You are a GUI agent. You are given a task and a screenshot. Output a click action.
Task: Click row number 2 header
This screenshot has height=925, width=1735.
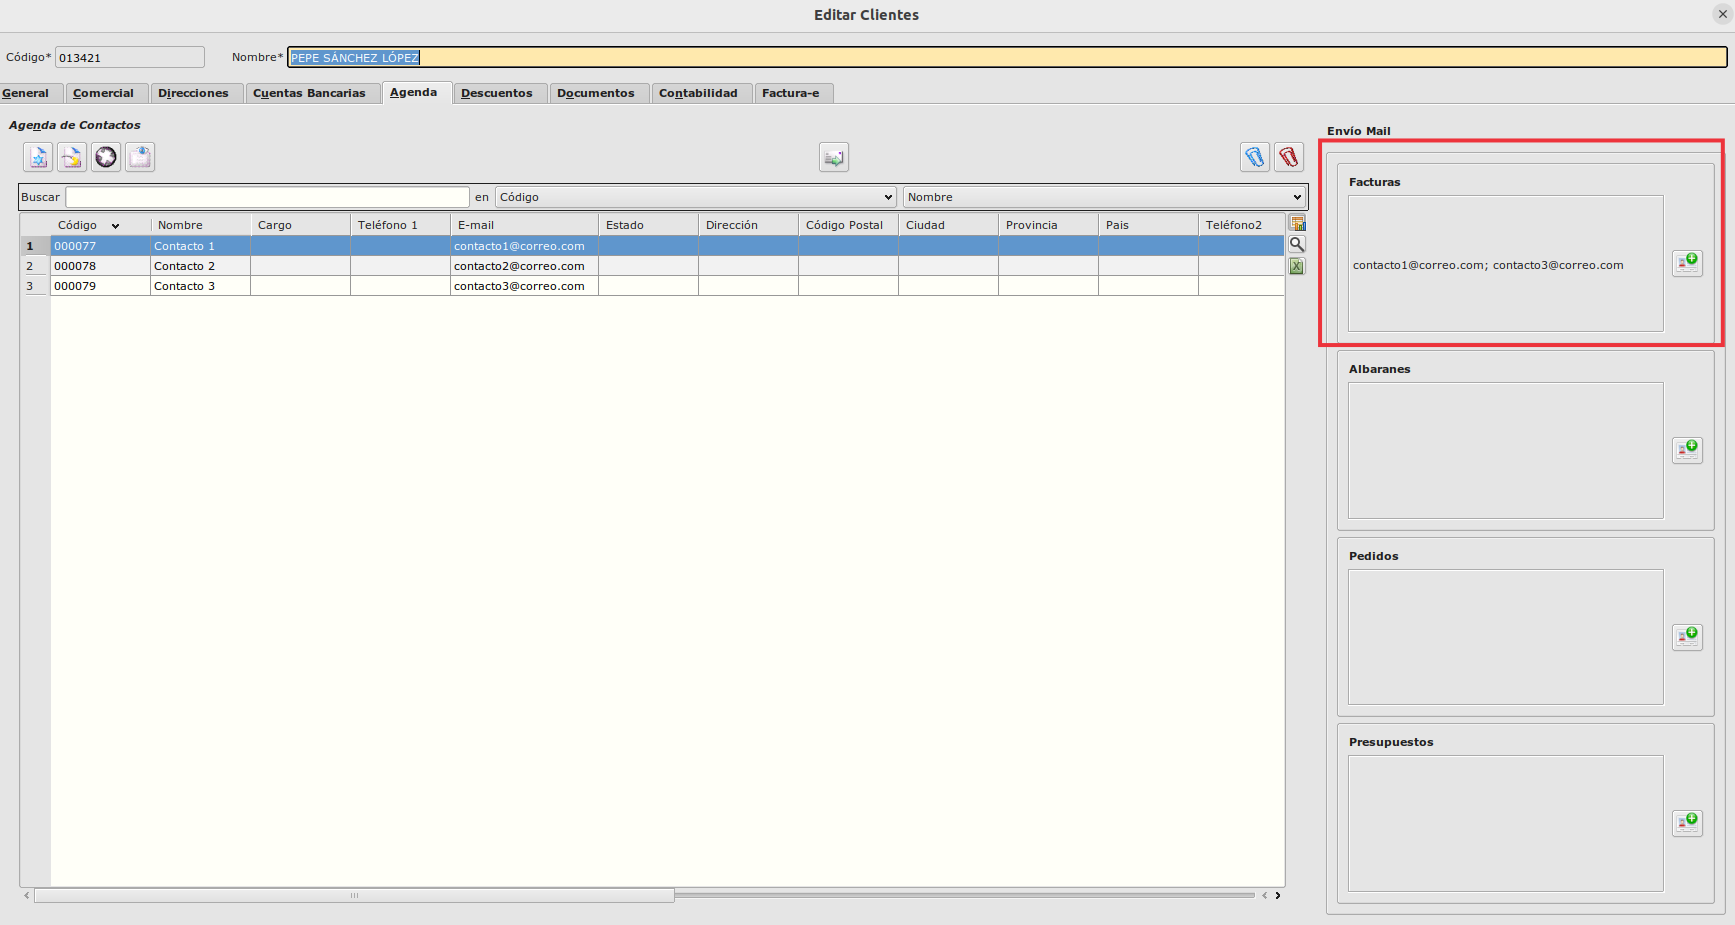pos(35,266)
